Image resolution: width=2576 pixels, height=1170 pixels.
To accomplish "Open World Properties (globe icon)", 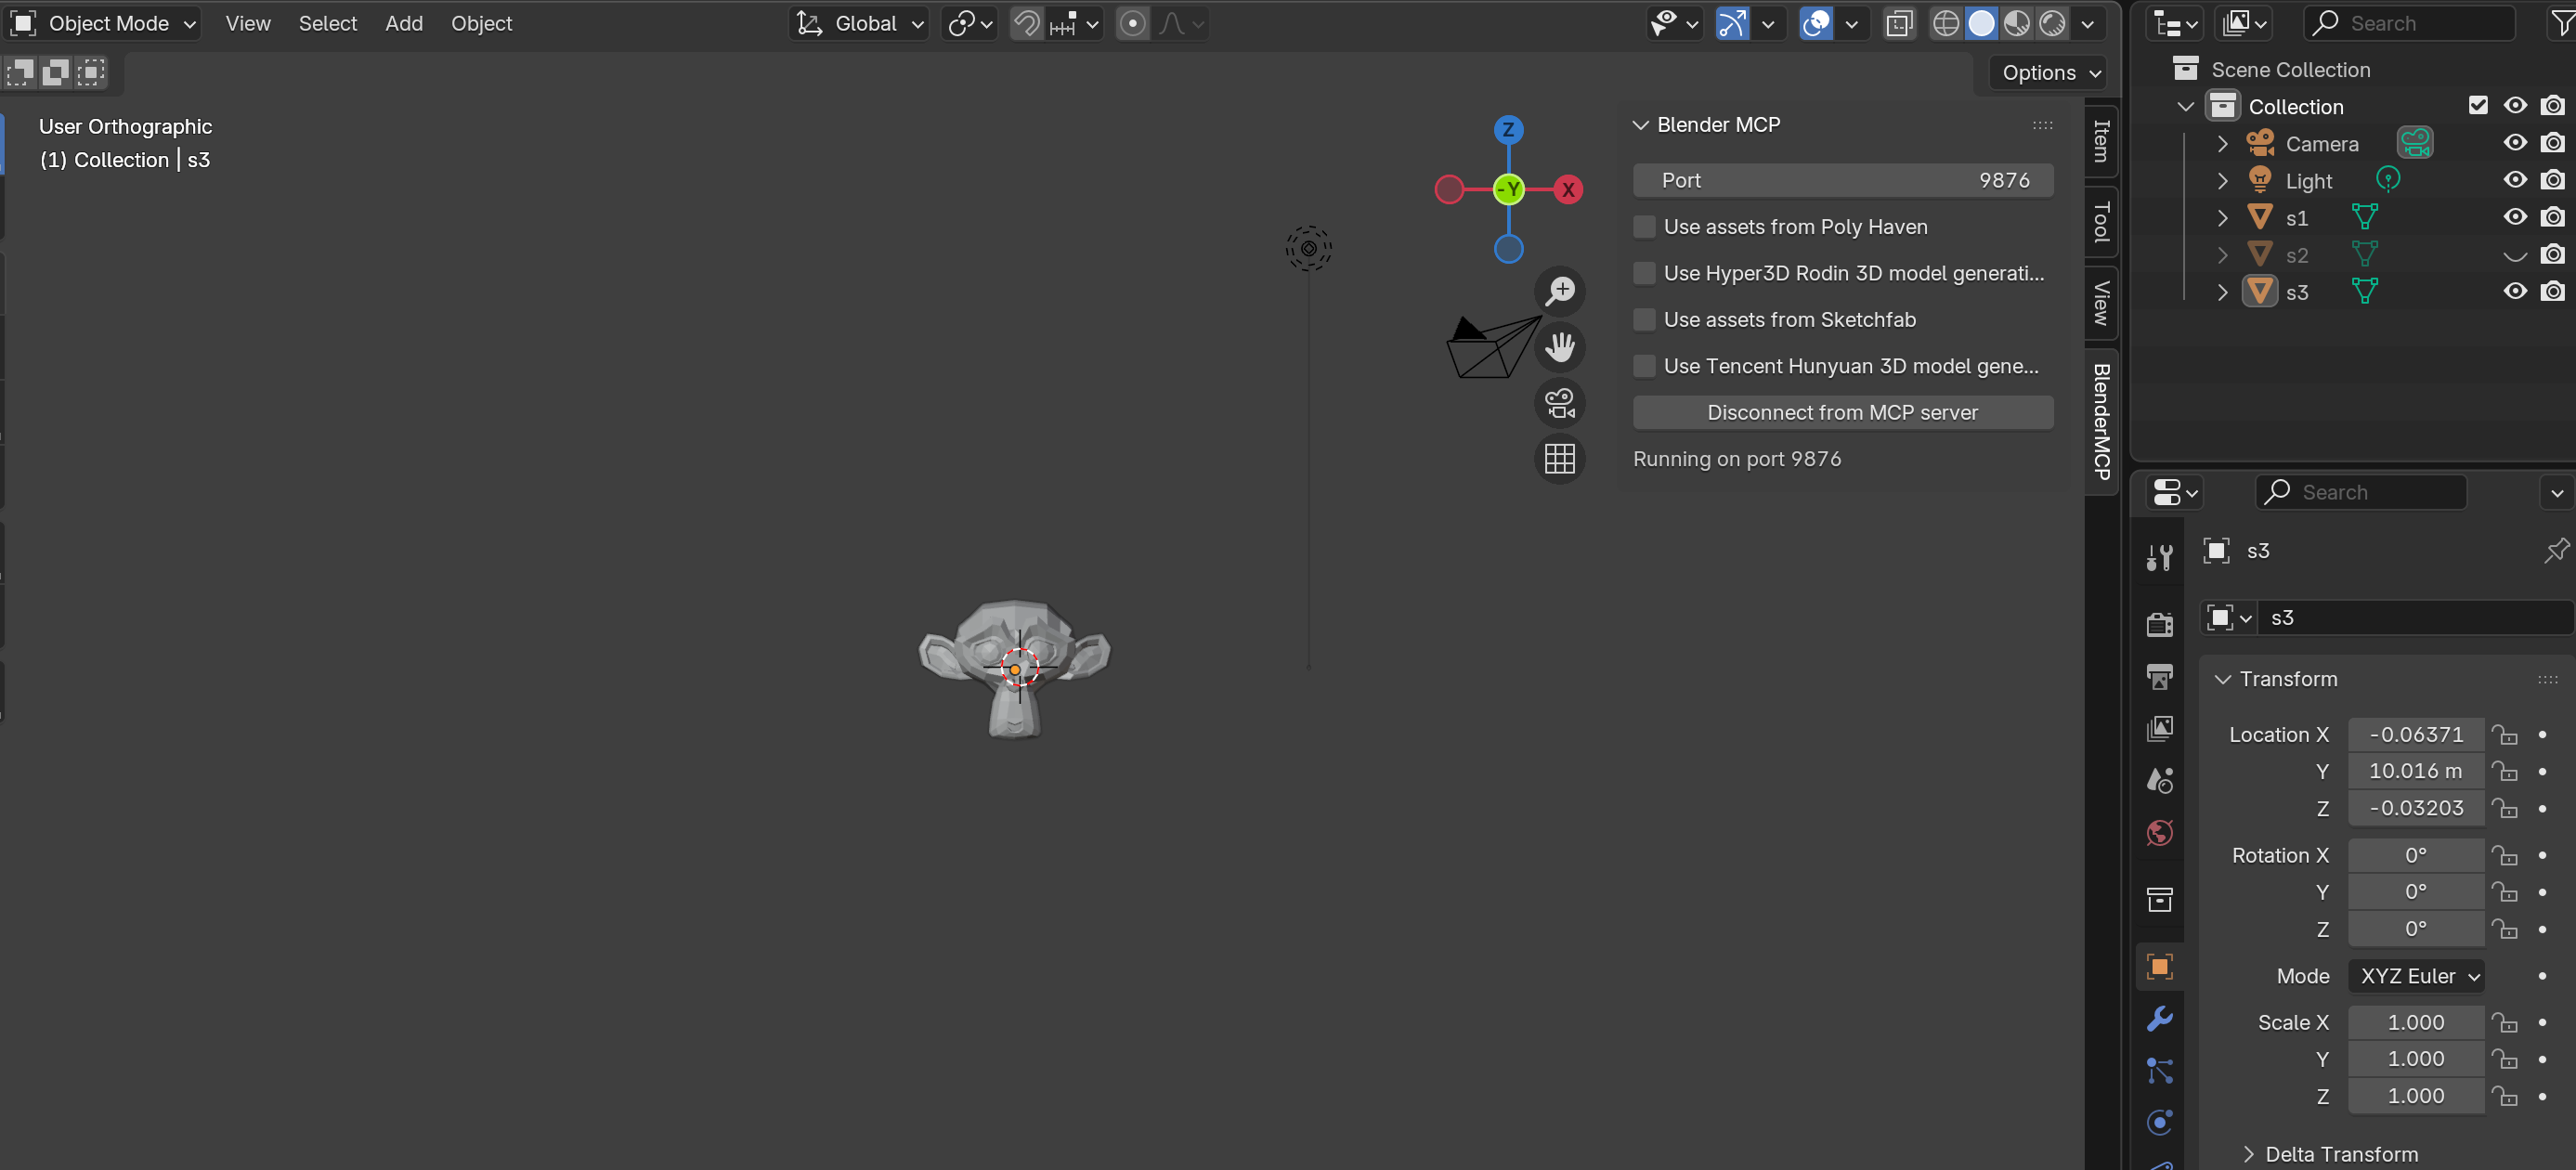I will [2159, 832].
